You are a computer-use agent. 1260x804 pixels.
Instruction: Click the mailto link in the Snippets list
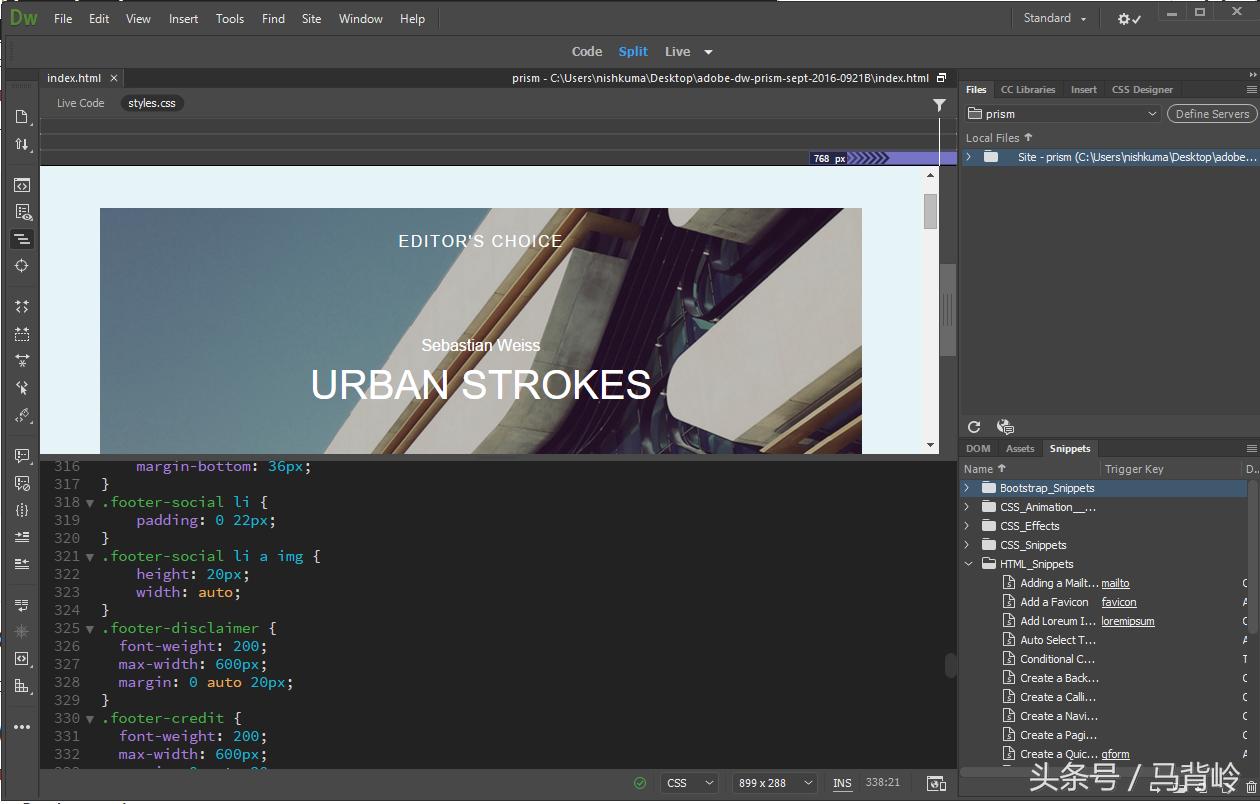point(1115,582)
